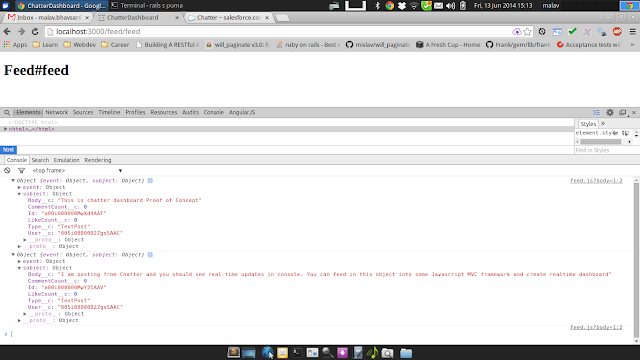Switch to the Rendering drawer tab
The height and width of the screenshot is (360, 640).
[98, 160]
